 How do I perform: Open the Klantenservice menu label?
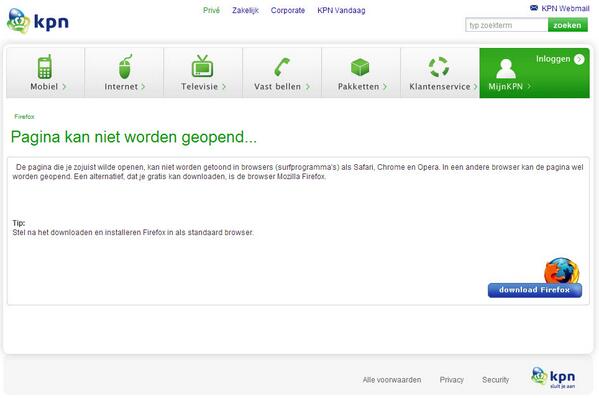(x=440, y=87)
